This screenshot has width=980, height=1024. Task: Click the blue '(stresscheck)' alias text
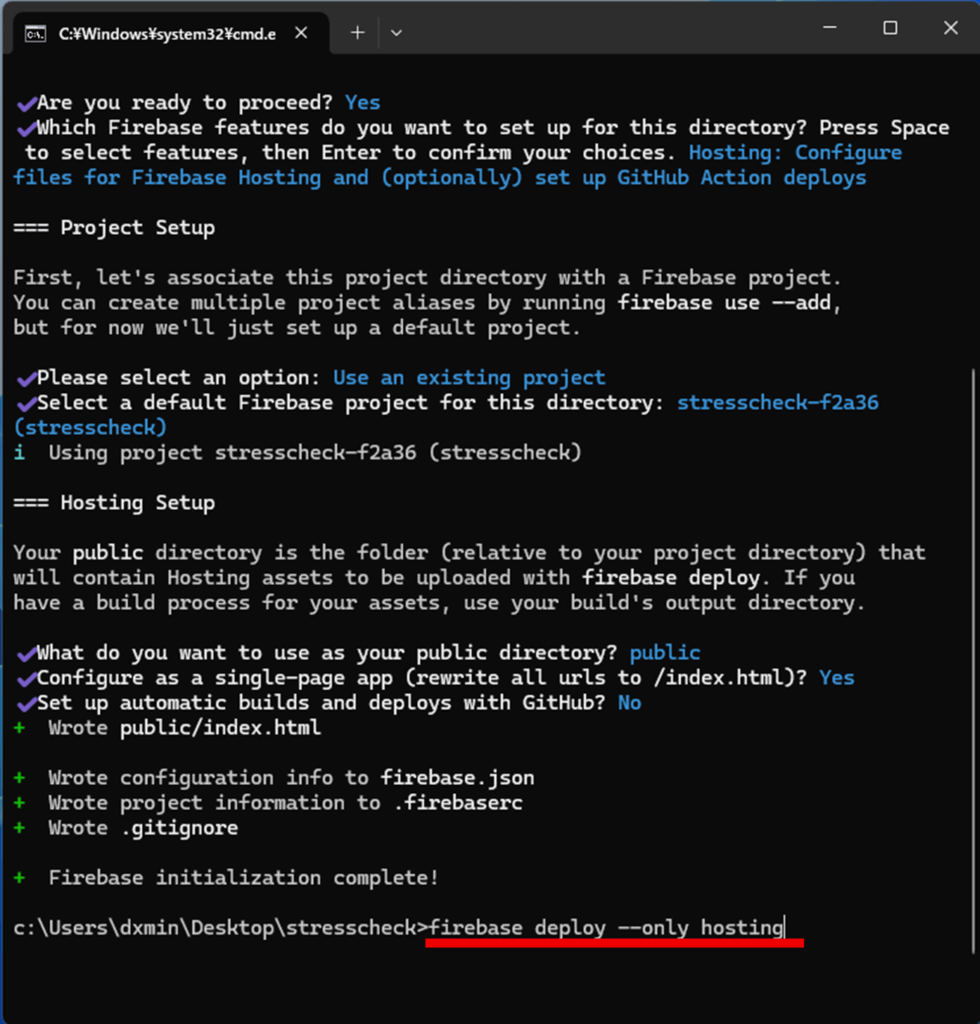click(90, 428)
